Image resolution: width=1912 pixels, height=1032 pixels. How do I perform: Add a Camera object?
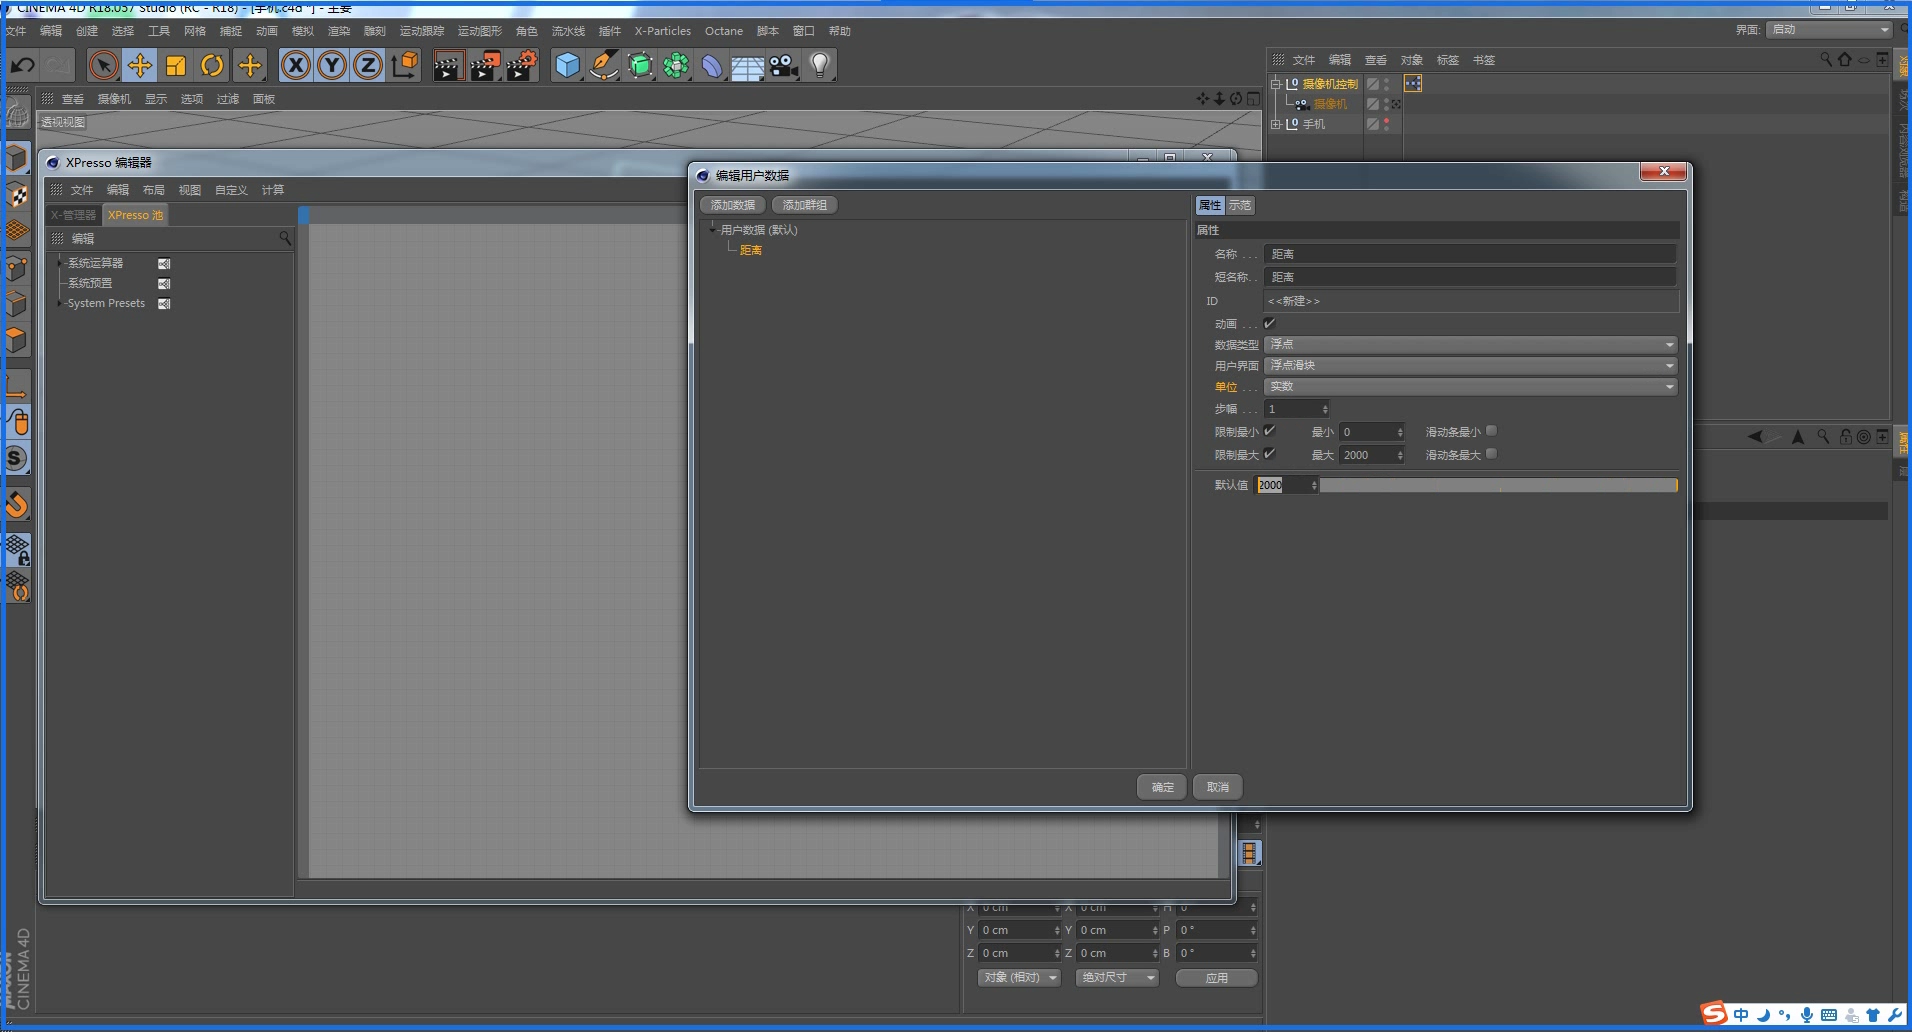tap(784, 66)
